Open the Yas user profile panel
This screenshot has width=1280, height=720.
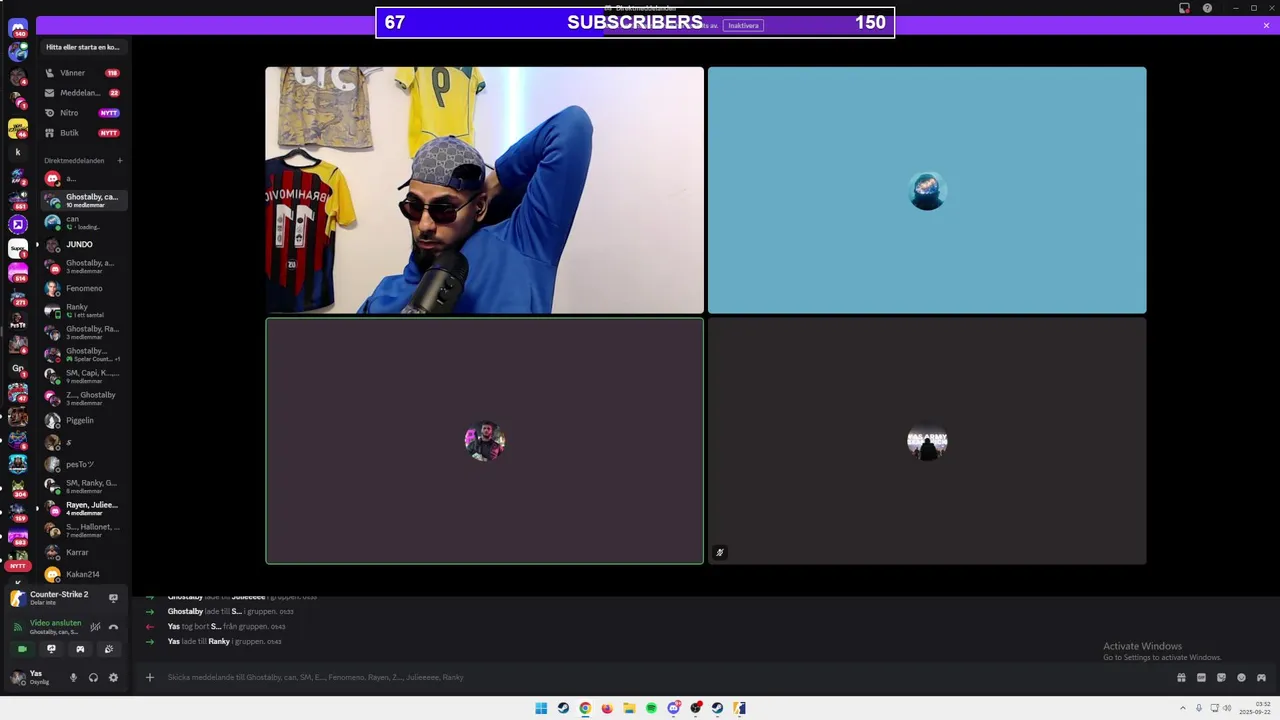click(35, 677)
